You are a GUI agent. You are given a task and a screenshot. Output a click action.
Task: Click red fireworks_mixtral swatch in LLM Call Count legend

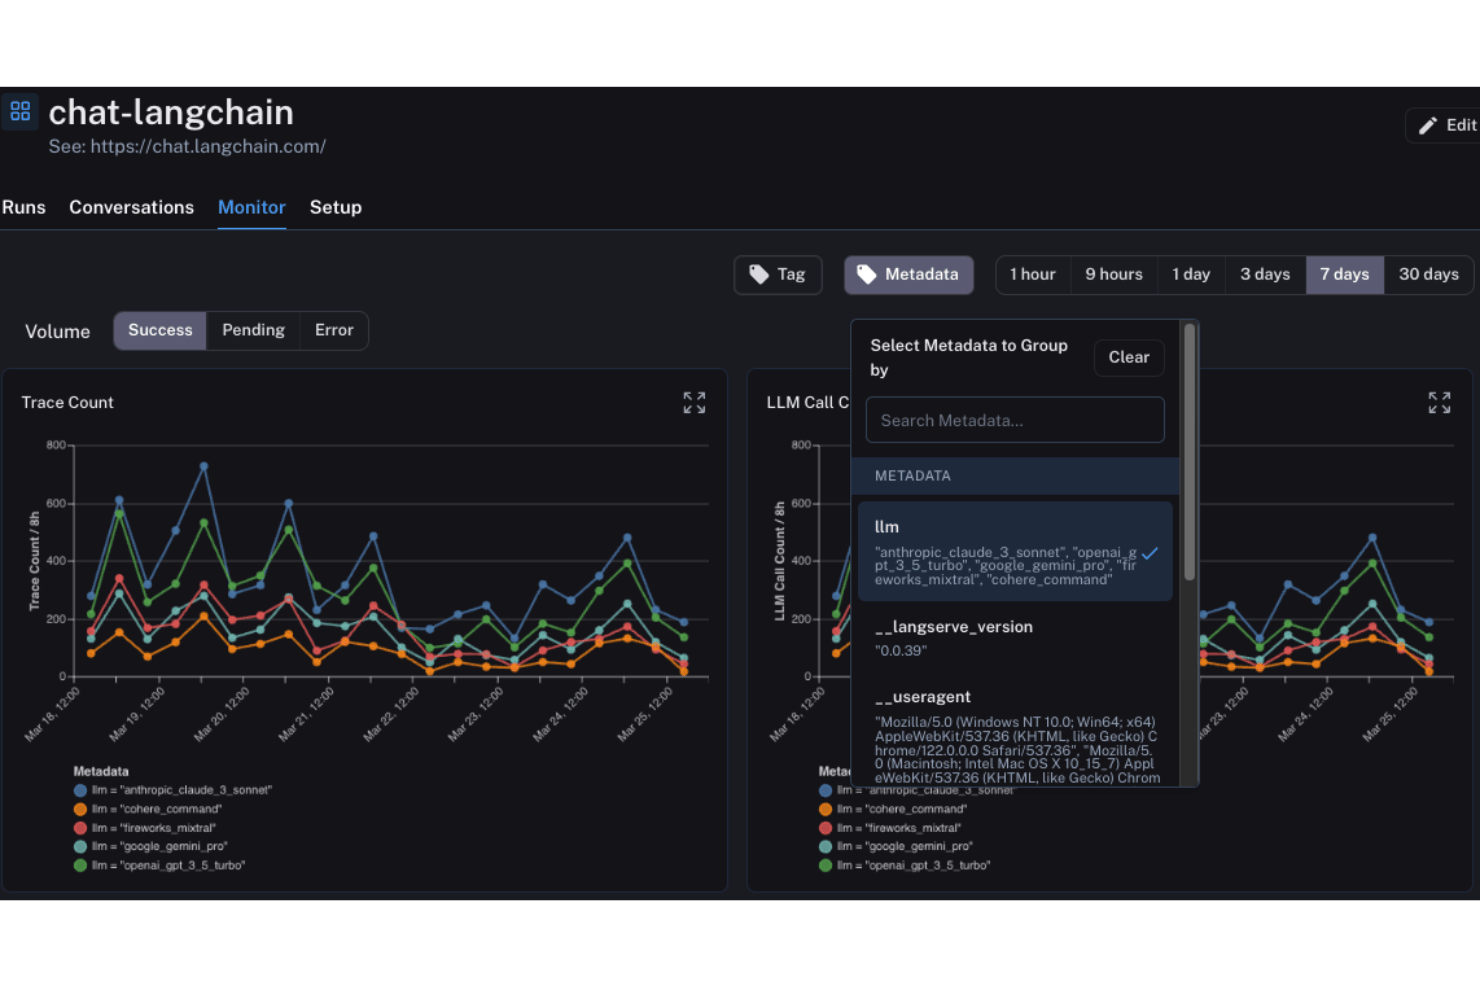pyautogui.click(x=825, y=828)
